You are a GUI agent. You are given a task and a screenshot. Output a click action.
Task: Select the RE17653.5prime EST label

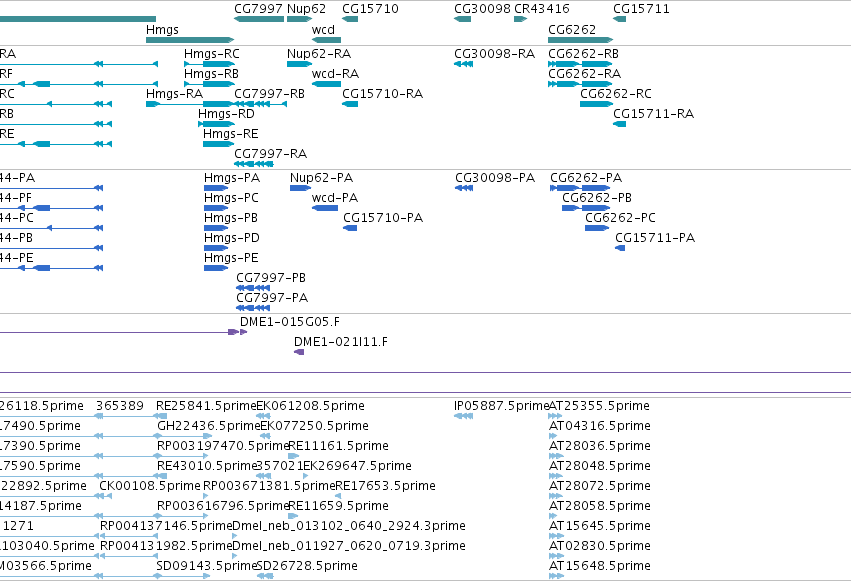click(385, 487)
